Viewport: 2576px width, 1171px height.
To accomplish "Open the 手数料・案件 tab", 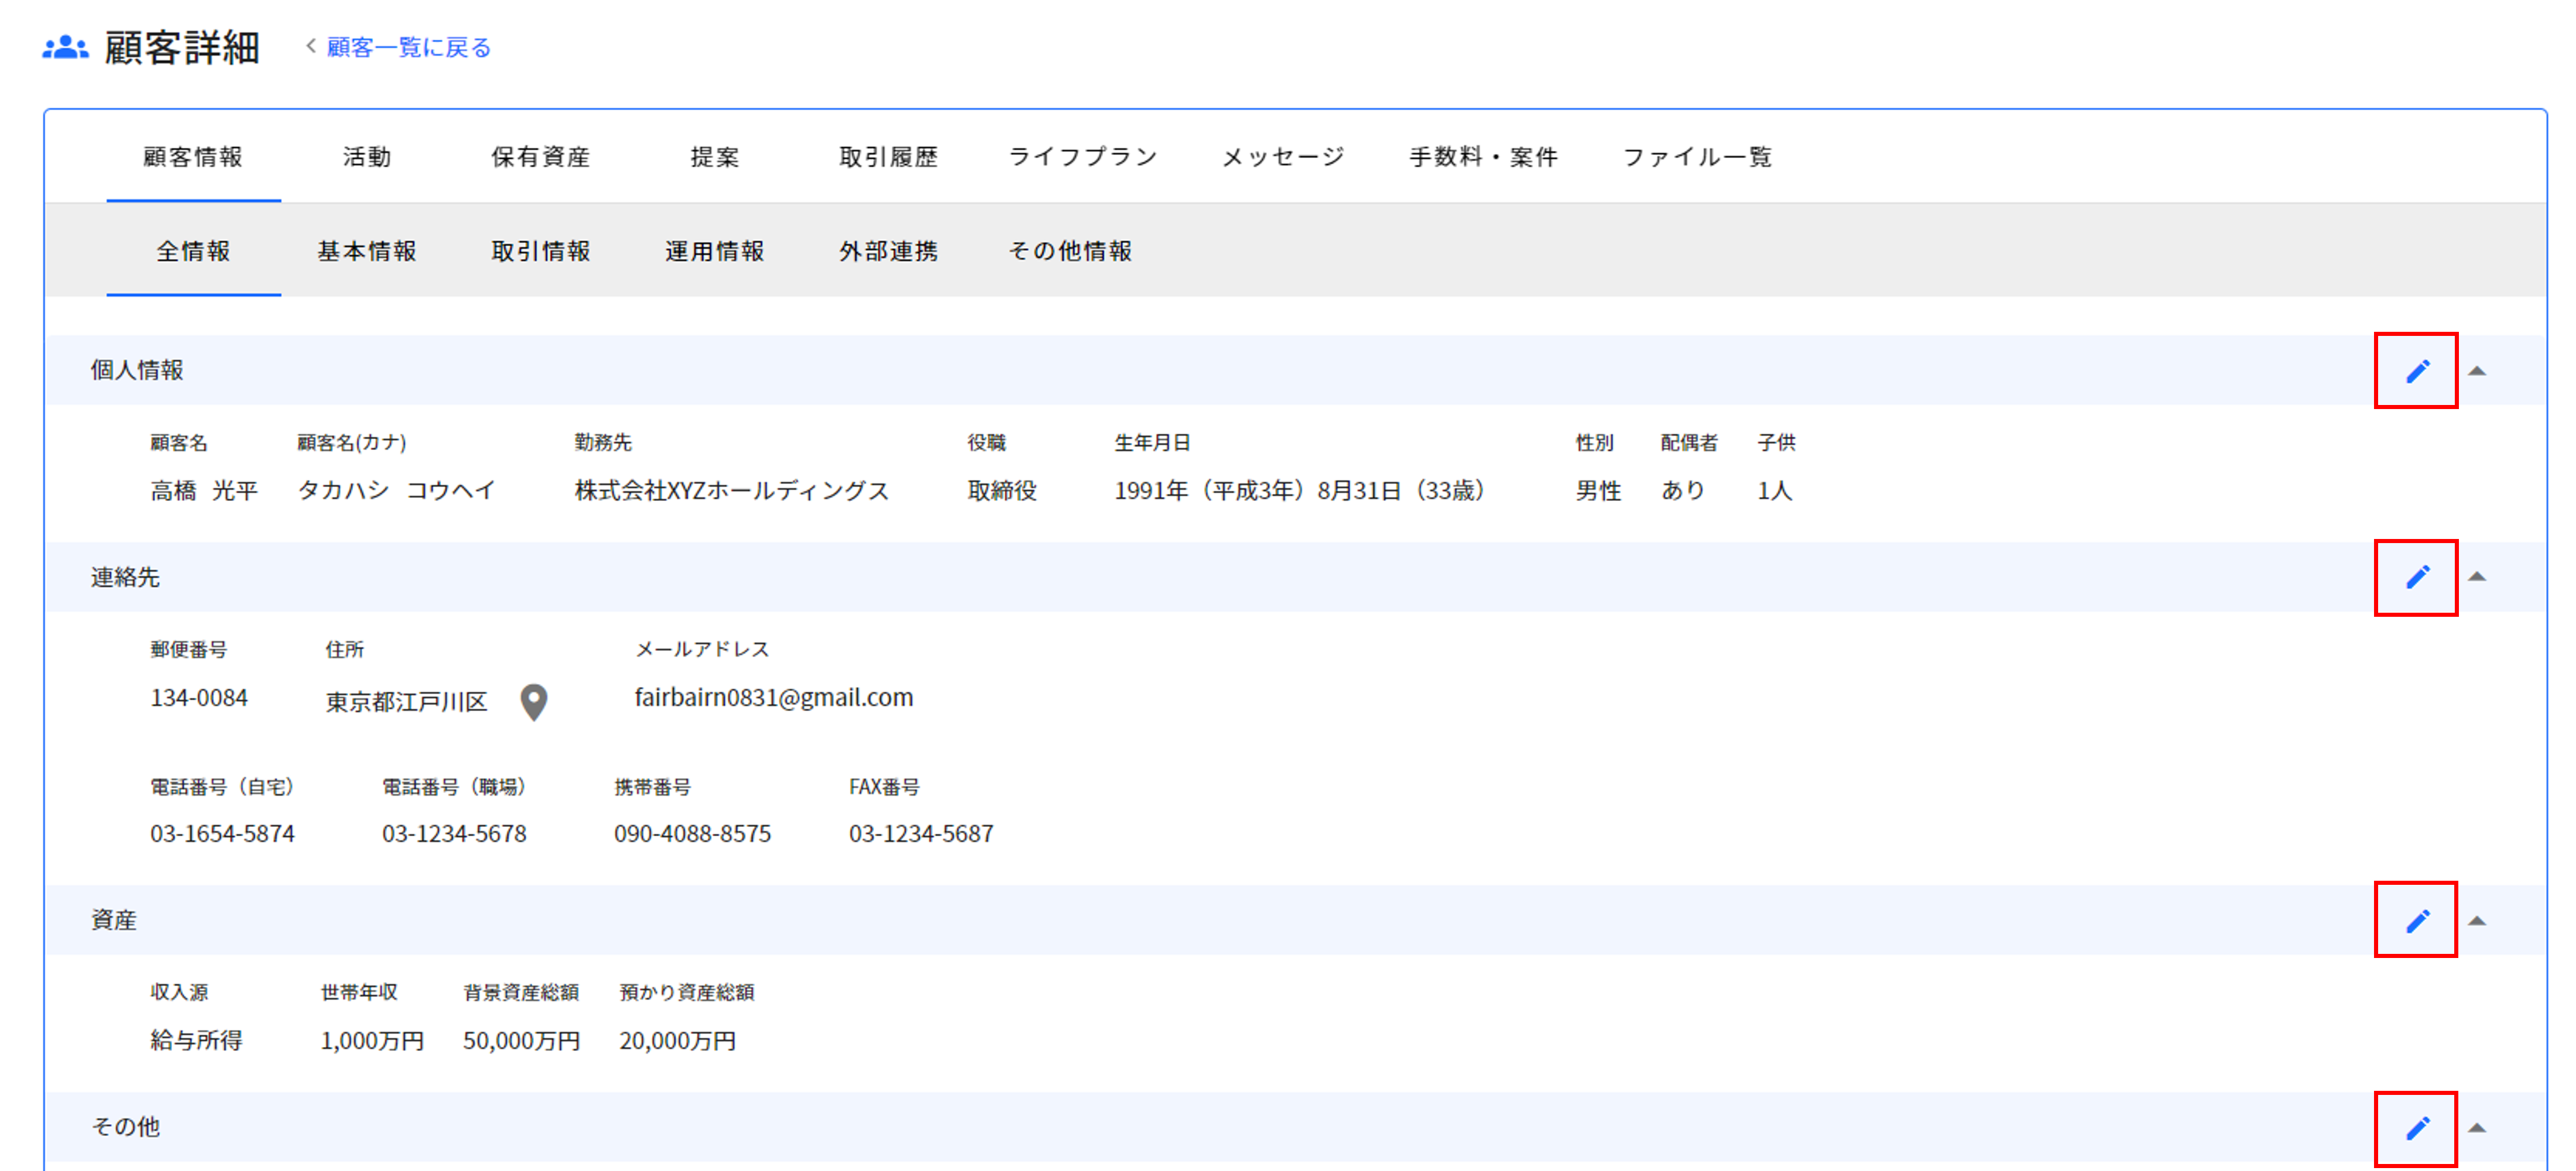I will [x=1484, y=157].
